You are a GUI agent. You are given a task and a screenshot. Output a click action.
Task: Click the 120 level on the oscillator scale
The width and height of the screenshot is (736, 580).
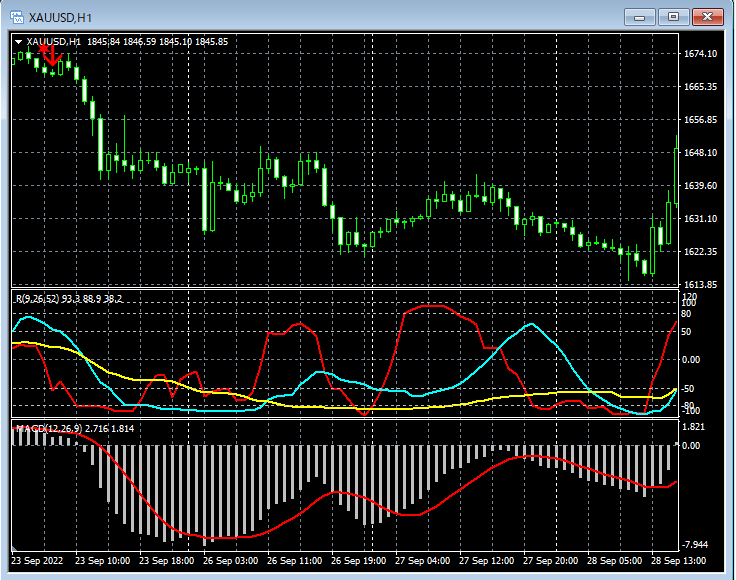coord(689,297)
